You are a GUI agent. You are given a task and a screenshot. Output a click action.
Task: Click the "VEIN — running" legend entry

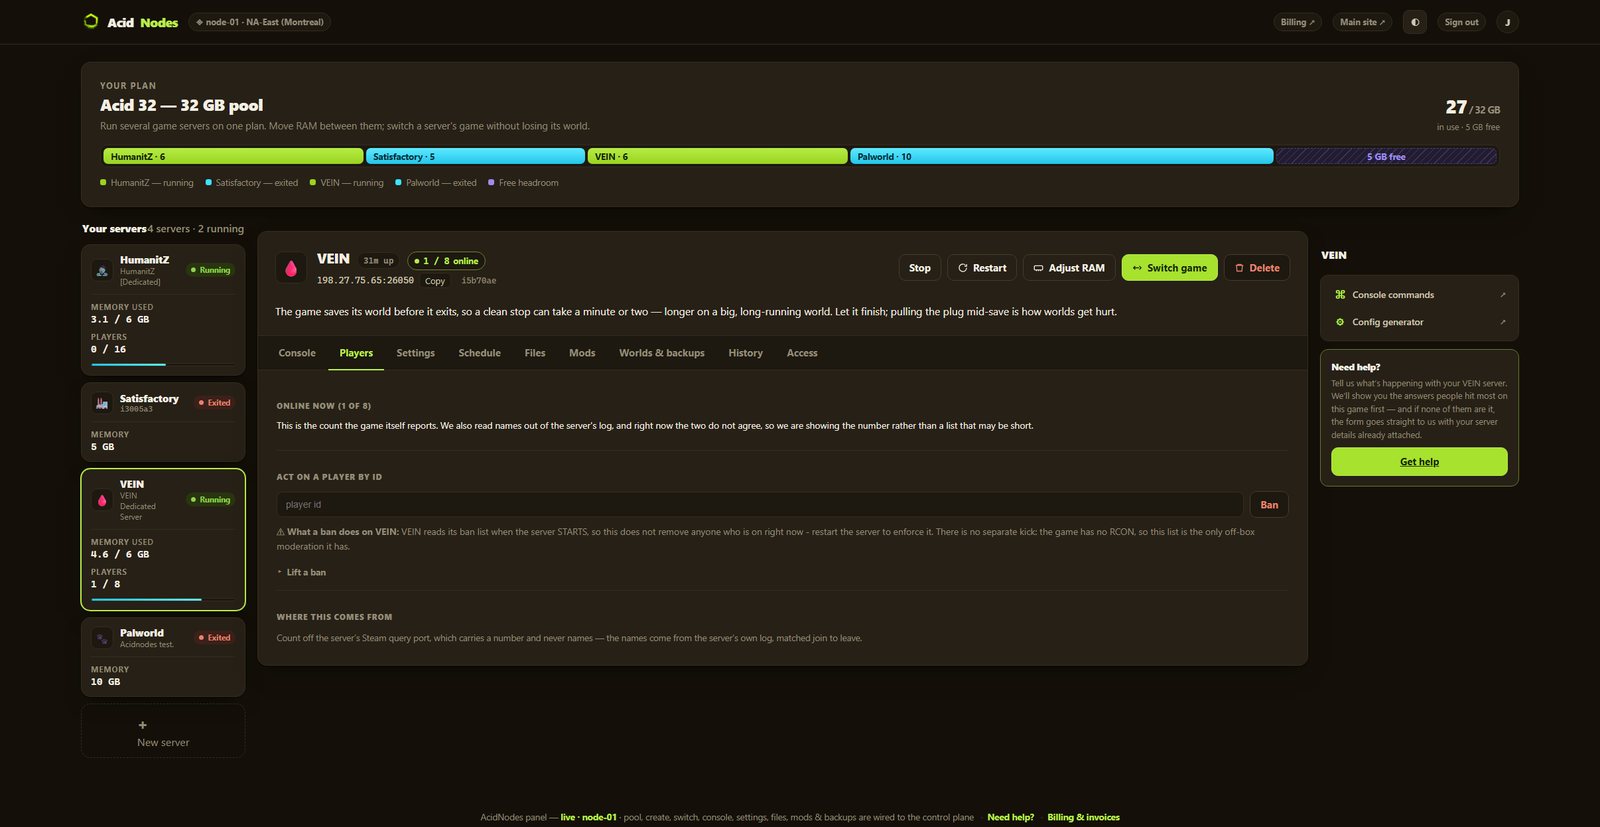tap(347, 183)
